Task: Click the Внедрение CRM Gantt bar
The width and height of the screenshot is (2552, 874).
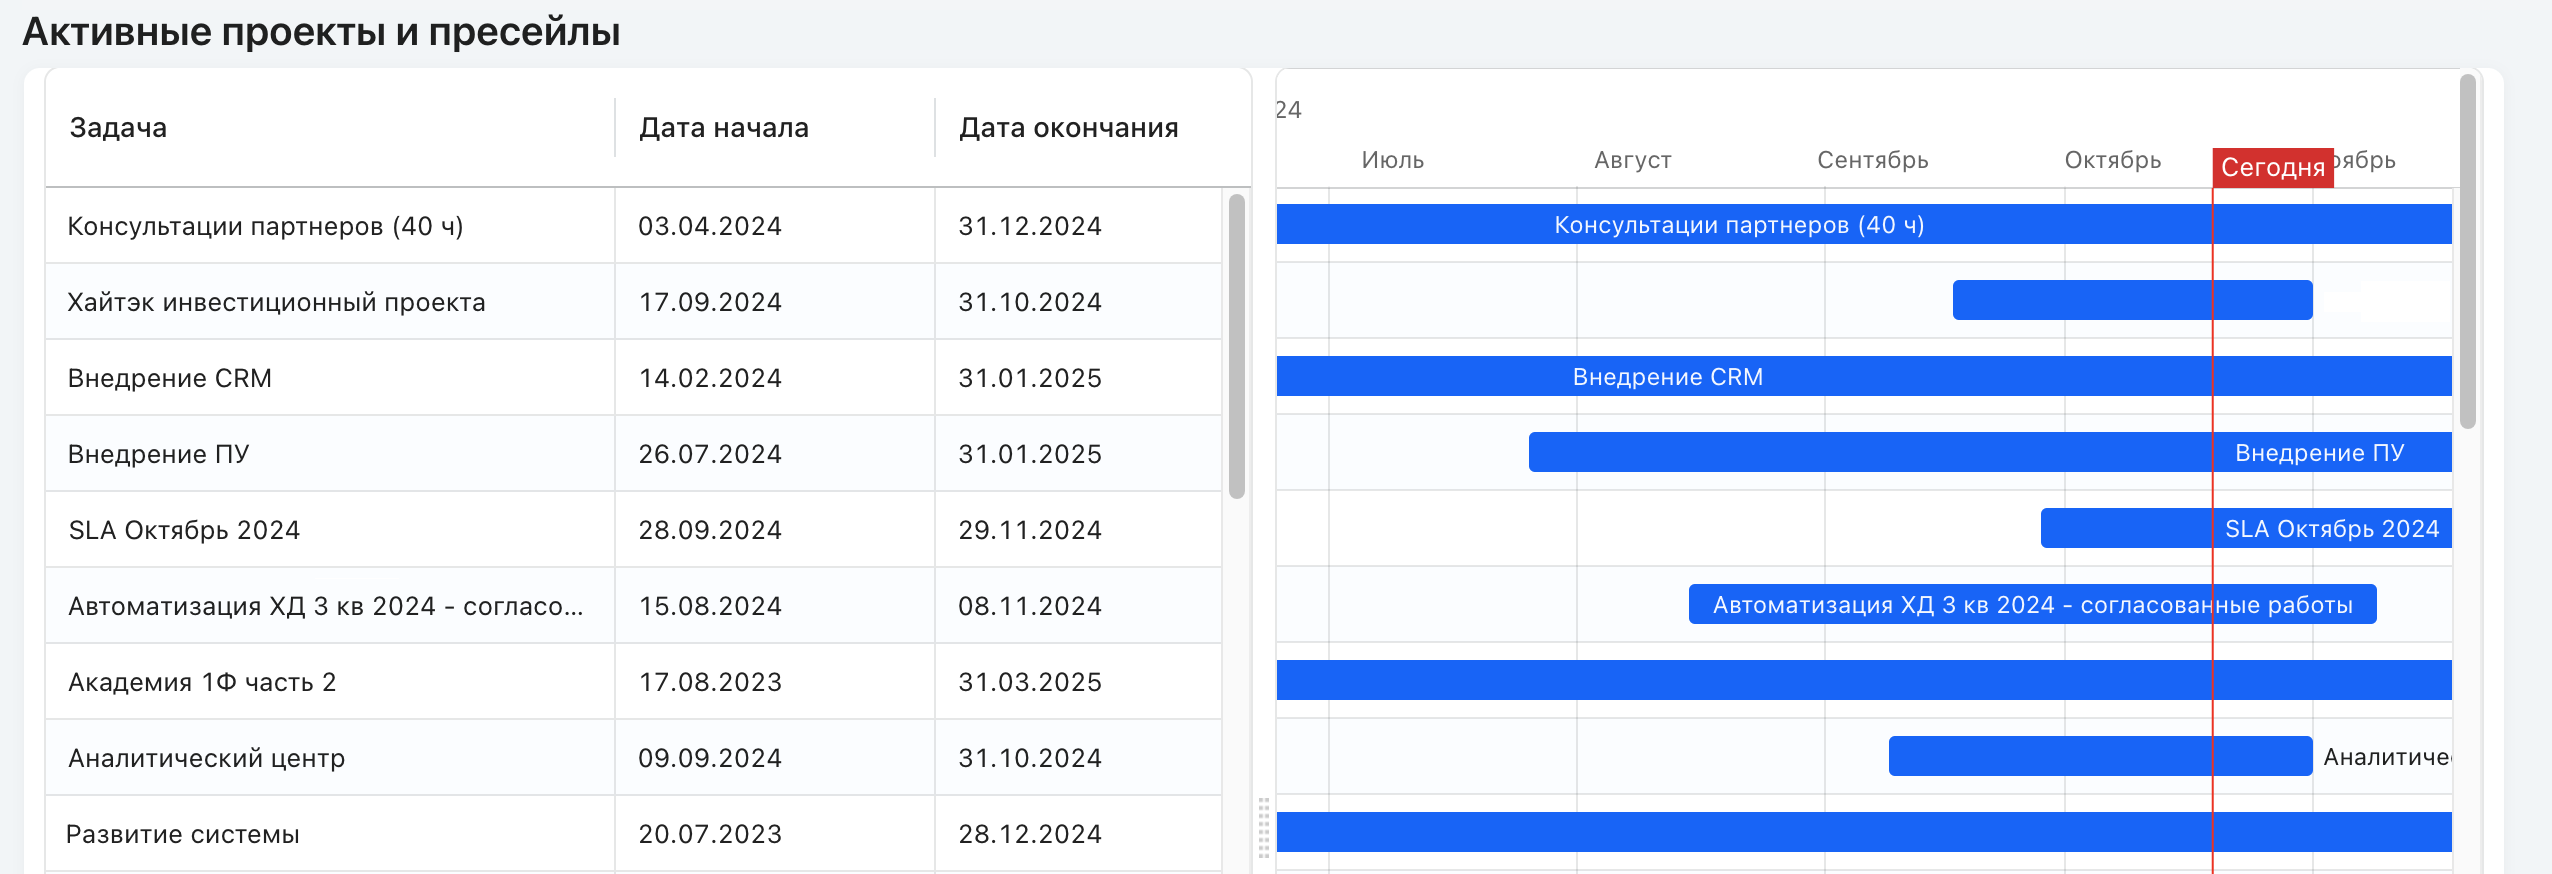Action: [1864, 377]
